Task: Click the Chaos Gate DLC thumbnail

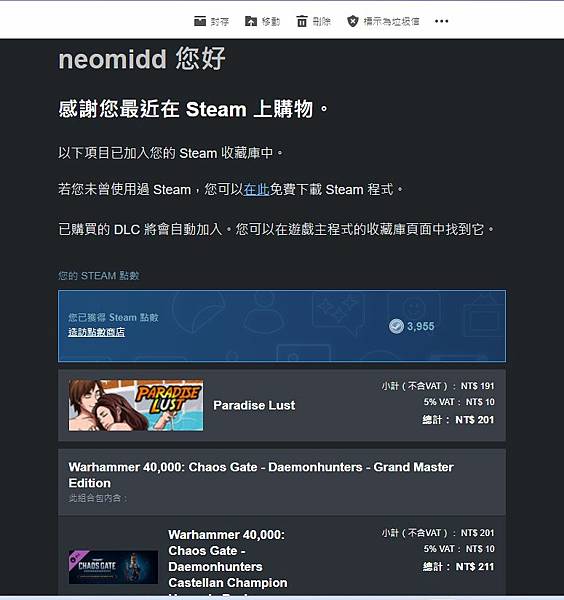Action: [113, 567]
